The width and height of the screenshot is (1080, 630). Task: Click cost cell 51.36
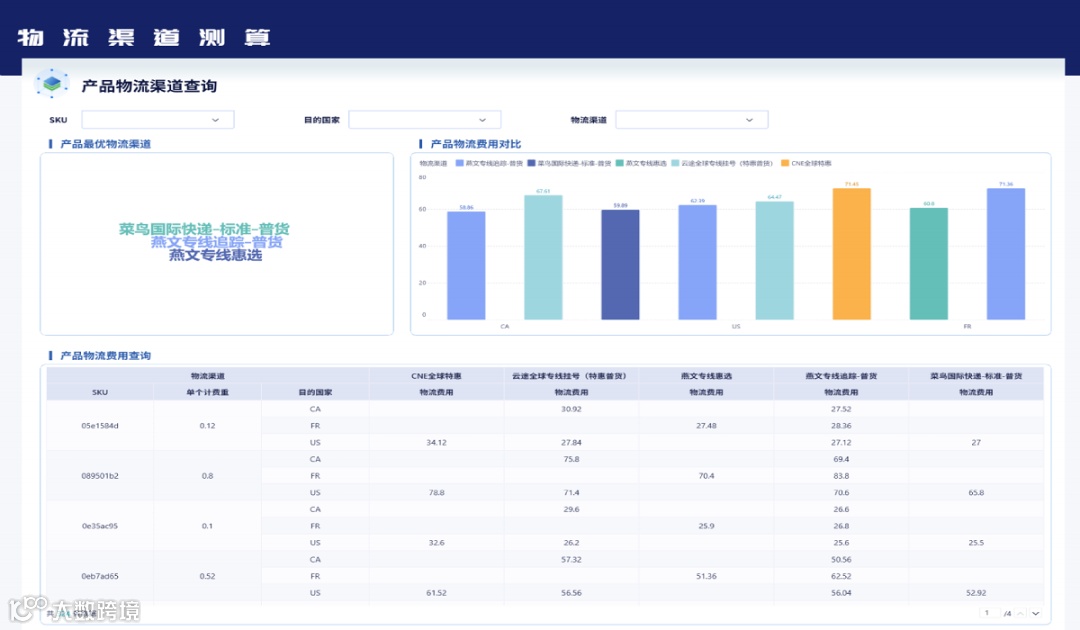coord(707,576)
